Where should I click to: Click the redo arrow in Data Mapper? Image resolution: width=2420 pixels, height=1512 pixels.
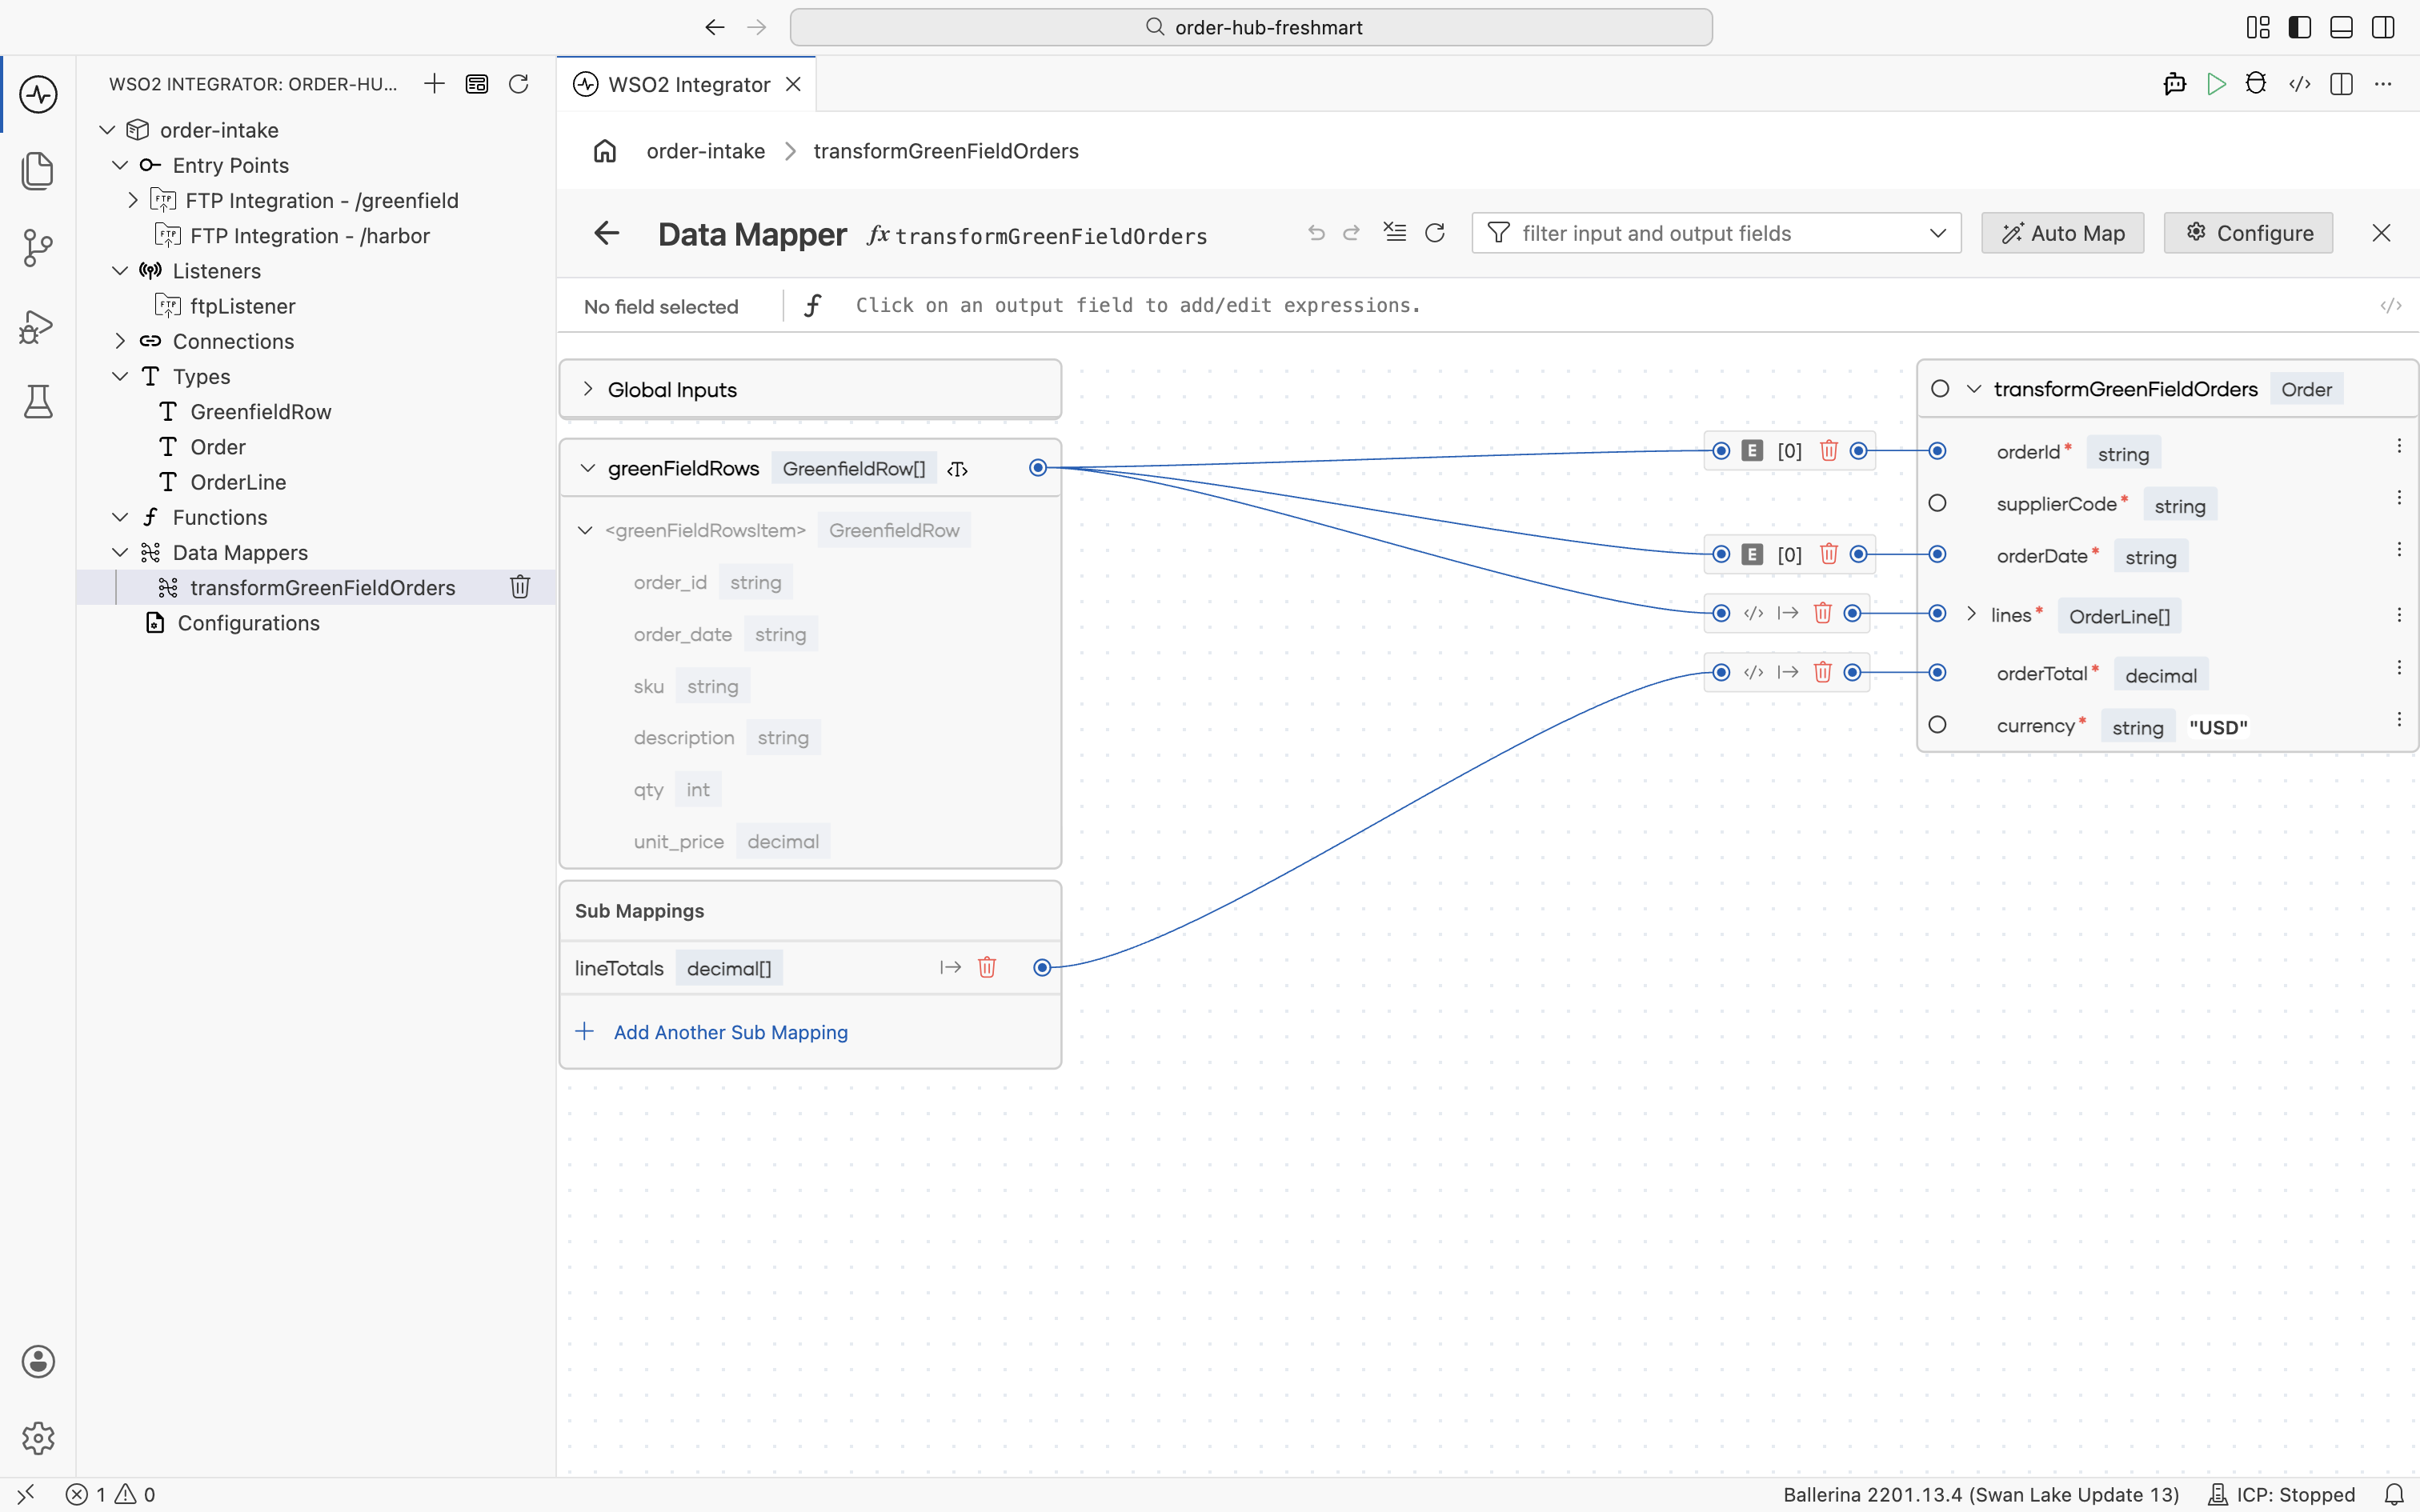(x=1351, y=233)
